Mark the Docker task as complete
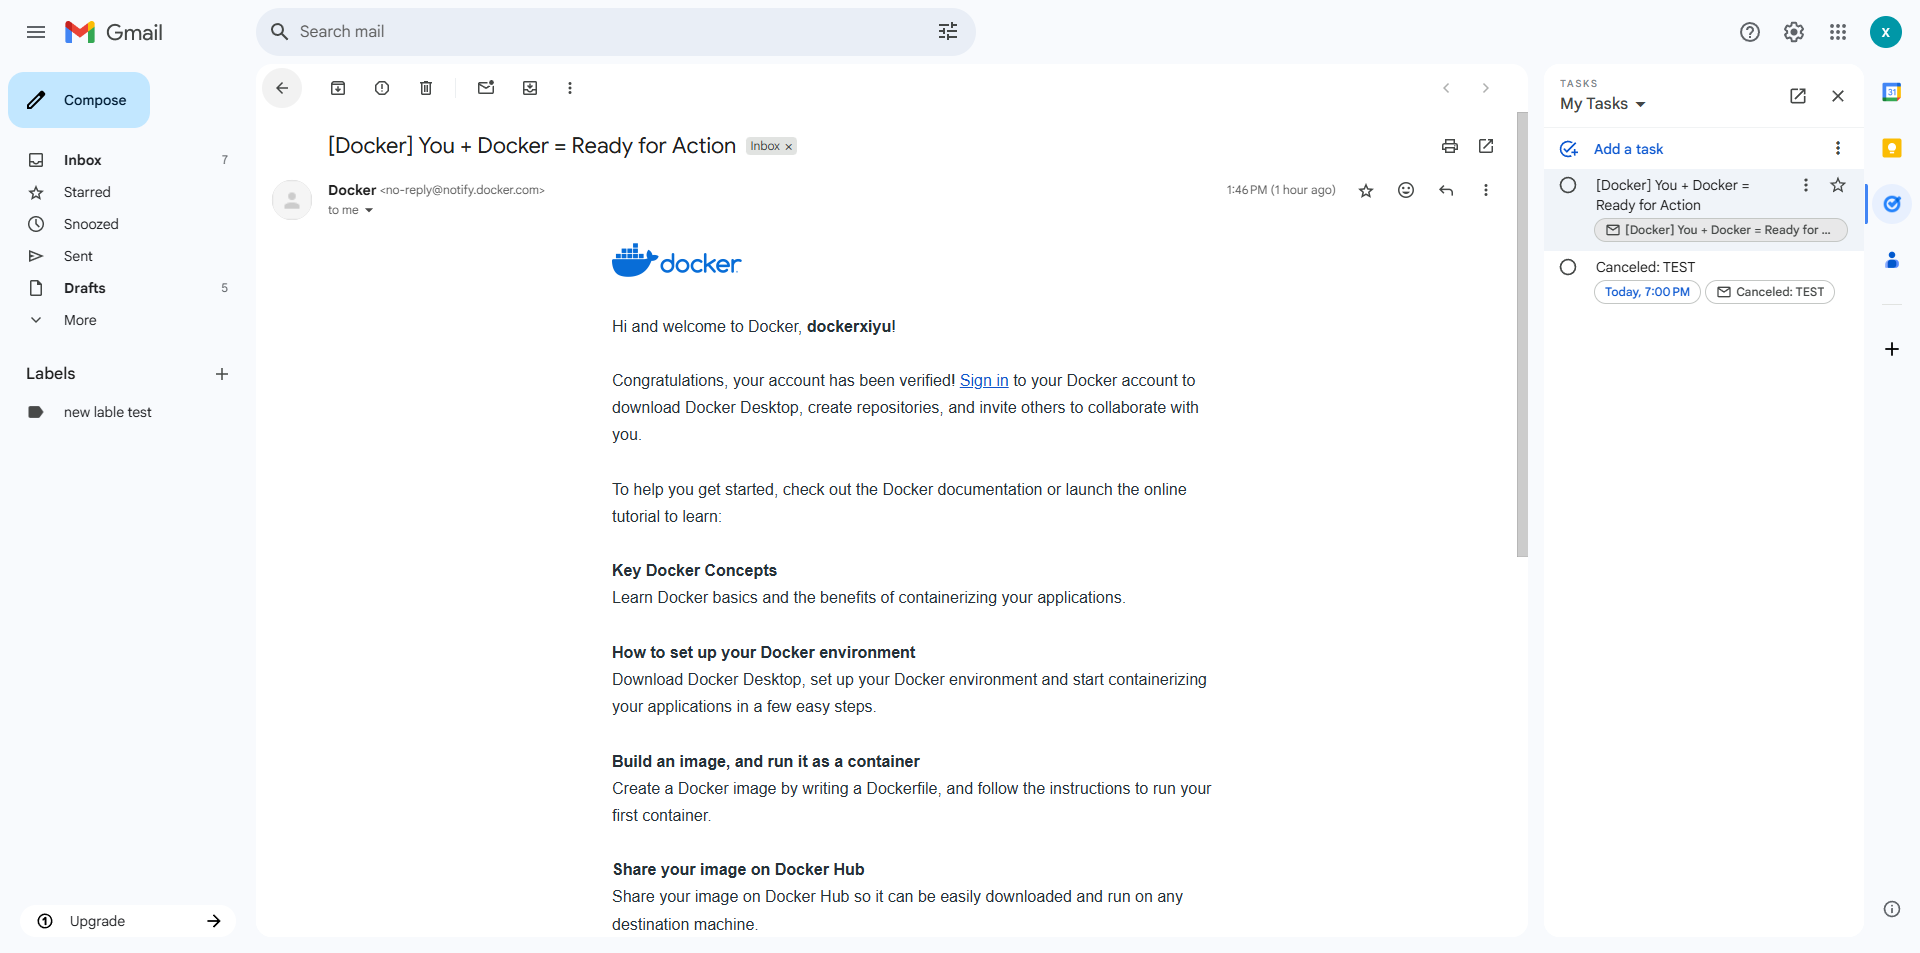The width and height of the screenshot is (1920, 953). pos(1568,185)
